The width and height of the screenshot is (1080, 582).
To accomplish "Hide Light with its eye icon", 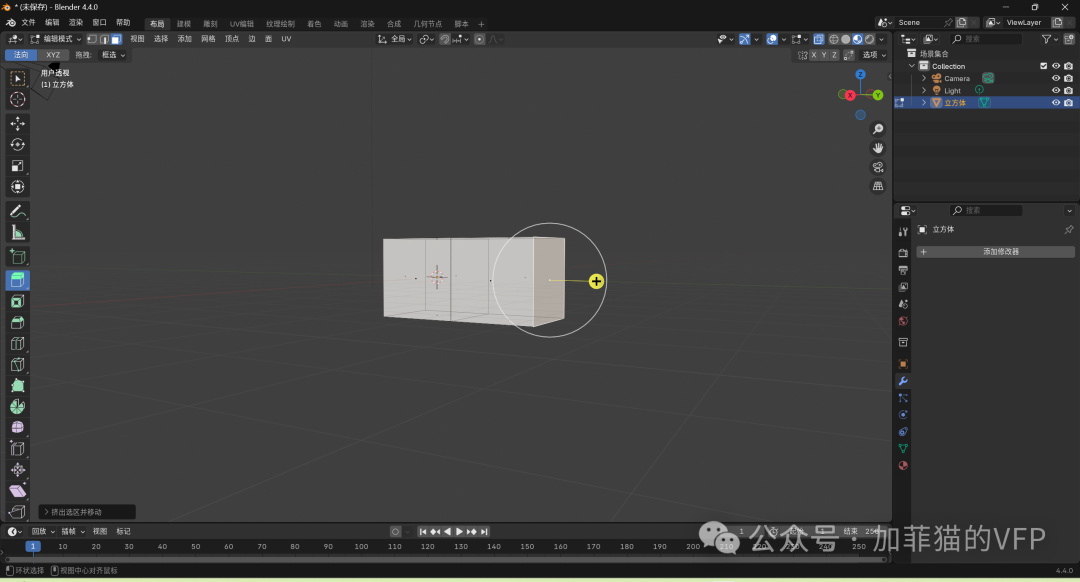I will (1055, 90).
